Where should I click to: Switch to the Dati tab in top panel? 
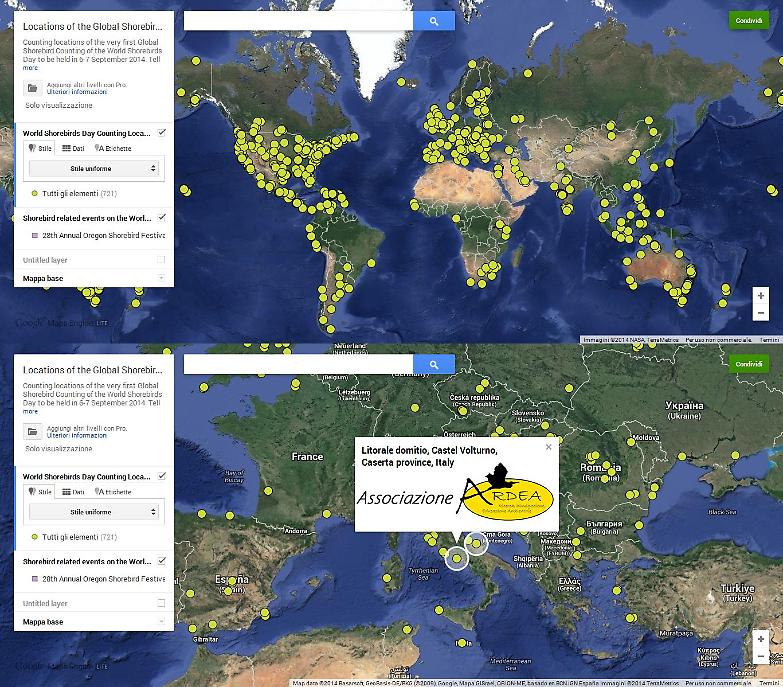coord(73,148)
